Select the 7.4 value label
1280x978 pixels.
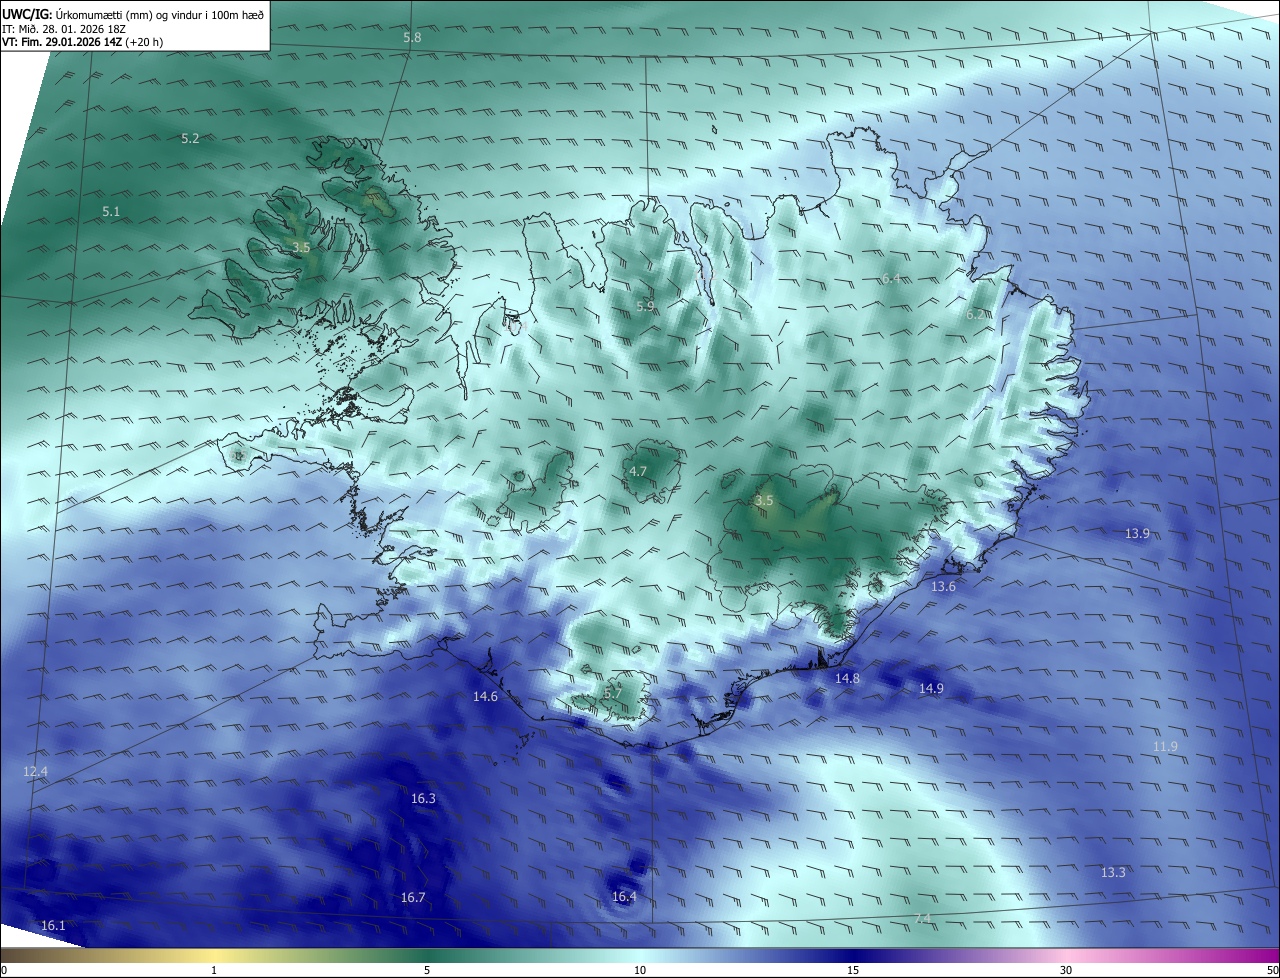(923, 918)
